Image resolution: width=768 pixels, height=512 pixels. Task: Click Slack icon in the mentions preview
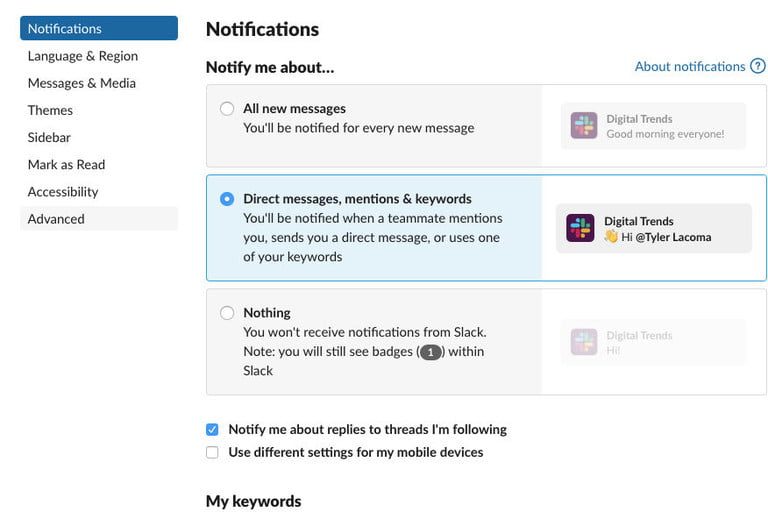580,228
